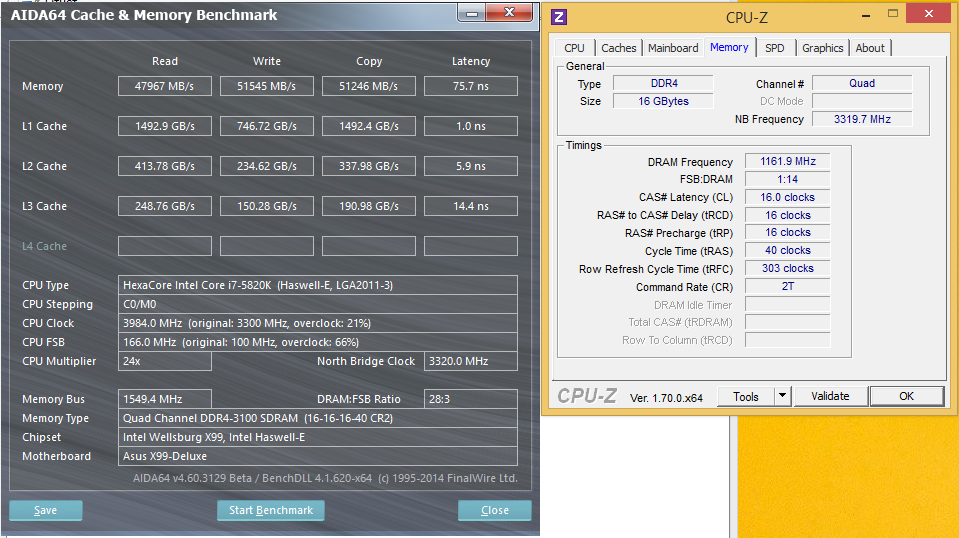Click L2 Cache Latency value 5.9 ns

471,166
